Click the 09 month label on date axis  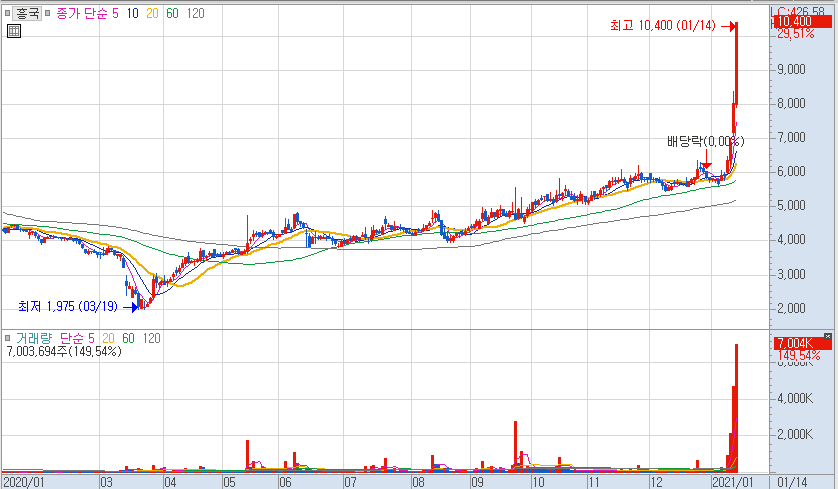click(x=477, y=482)
